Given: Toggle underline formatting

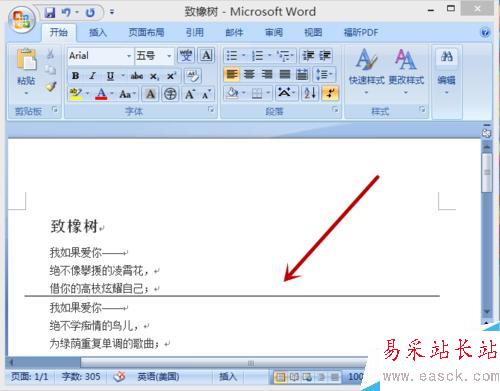Looking at the screenshot, I should (x=110, y=76).
